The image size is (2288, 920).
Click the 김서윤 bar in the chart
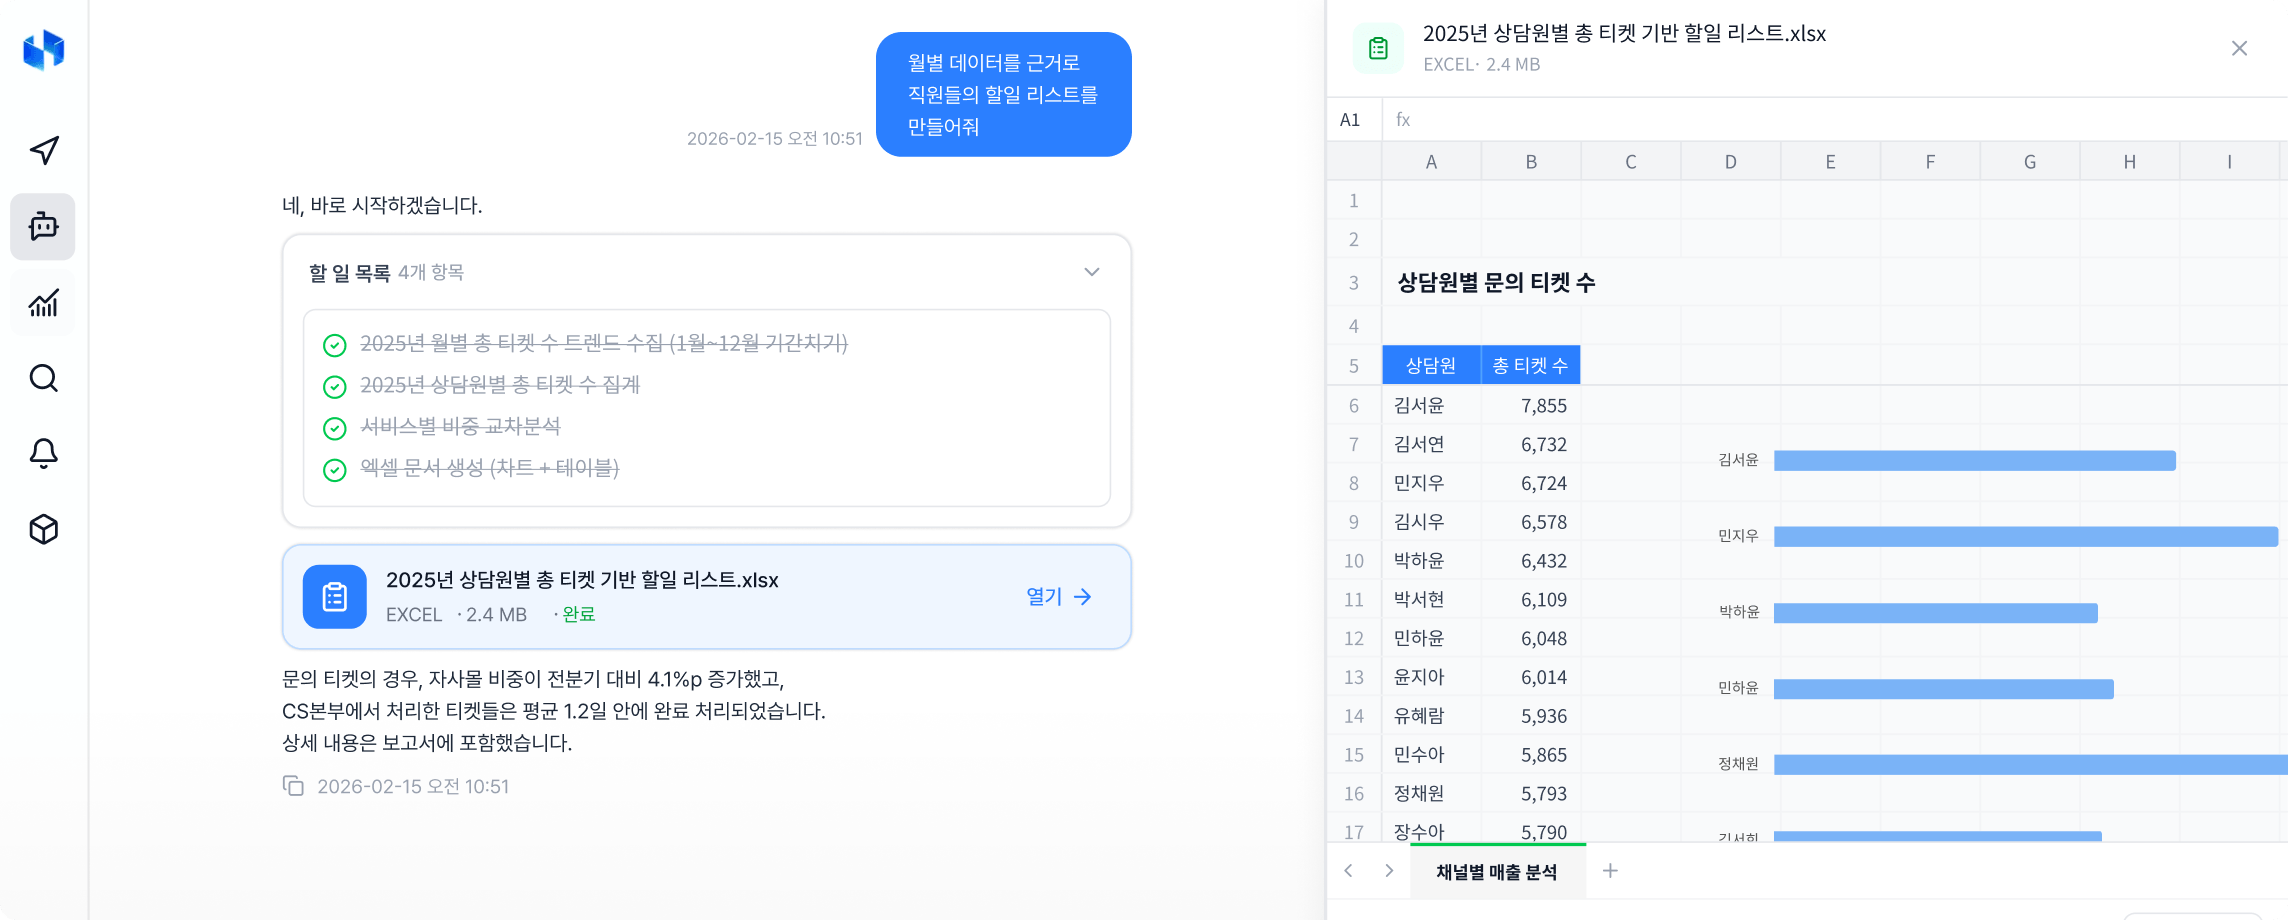pos(1974,460)
